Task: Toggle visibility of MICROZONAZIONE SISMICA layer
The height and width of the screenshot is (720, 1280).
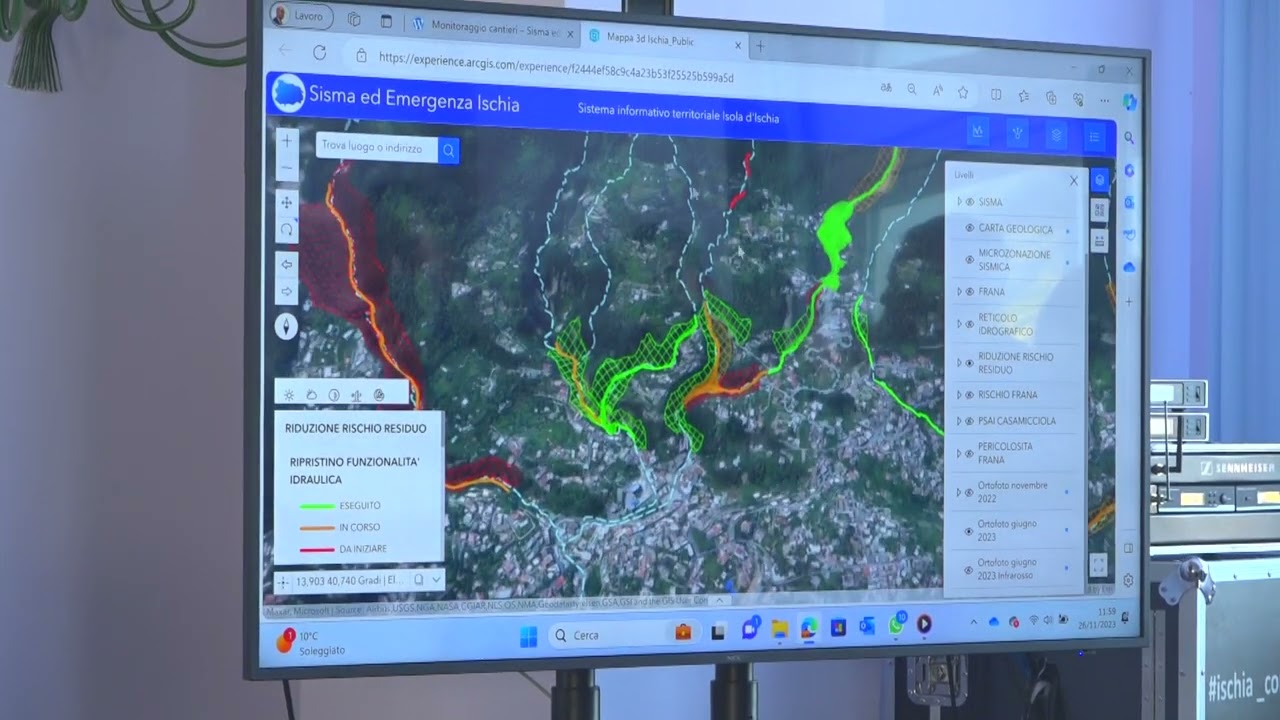Action: click(970, 261)
